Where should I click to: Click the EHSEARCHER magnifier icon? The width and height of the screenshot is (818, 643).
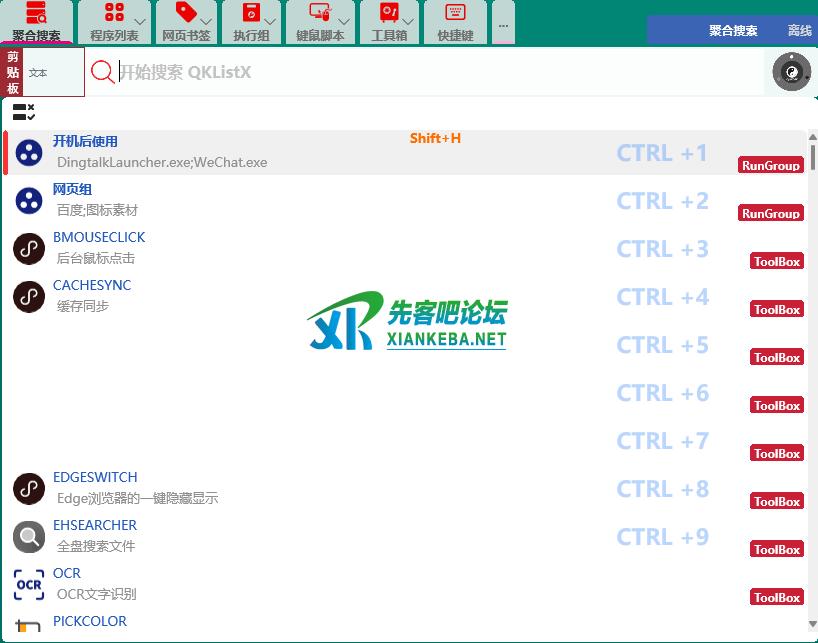(x=29, y=537)
